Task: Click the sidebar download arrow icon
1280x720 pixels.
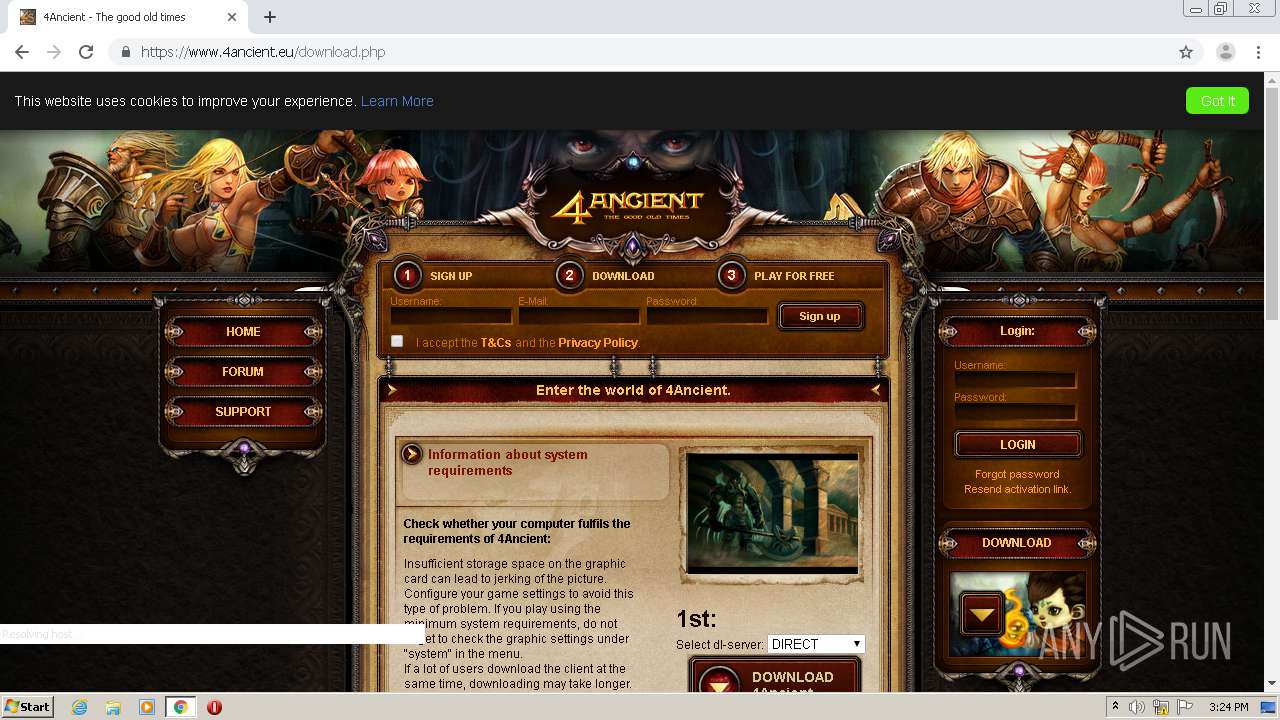Action: pos(981,614)
